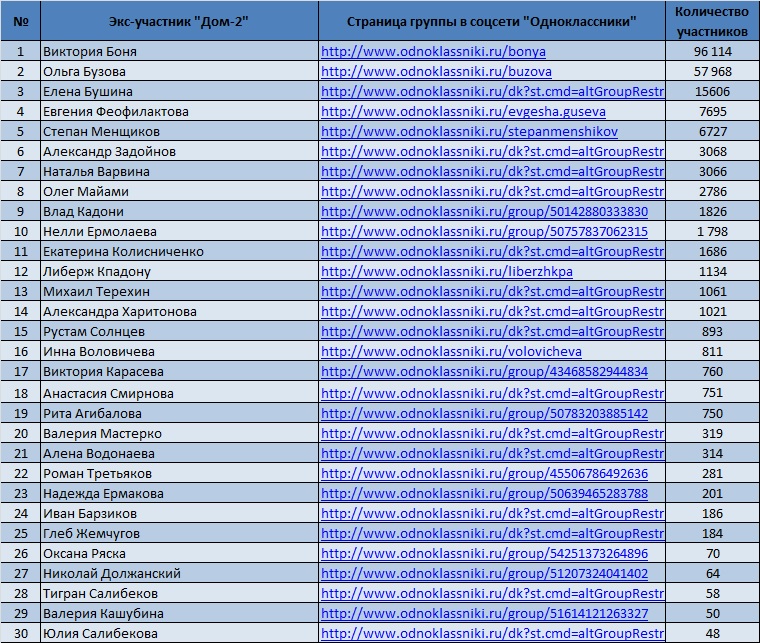Select the cell Степан Менщиков
This screenshot has height=643, width=760.
[x=179, y=131]
